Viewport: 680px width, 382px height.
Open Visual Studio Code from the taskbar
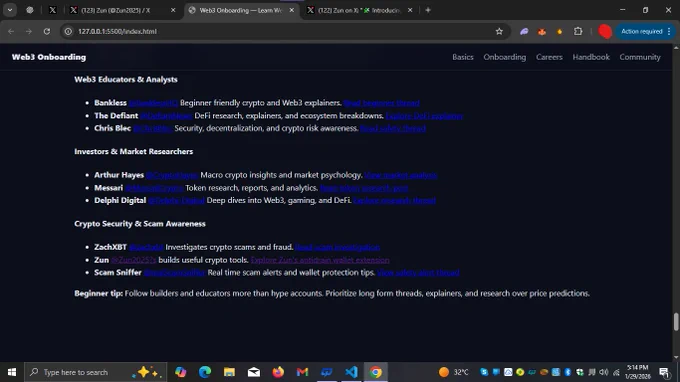[351, 372]
